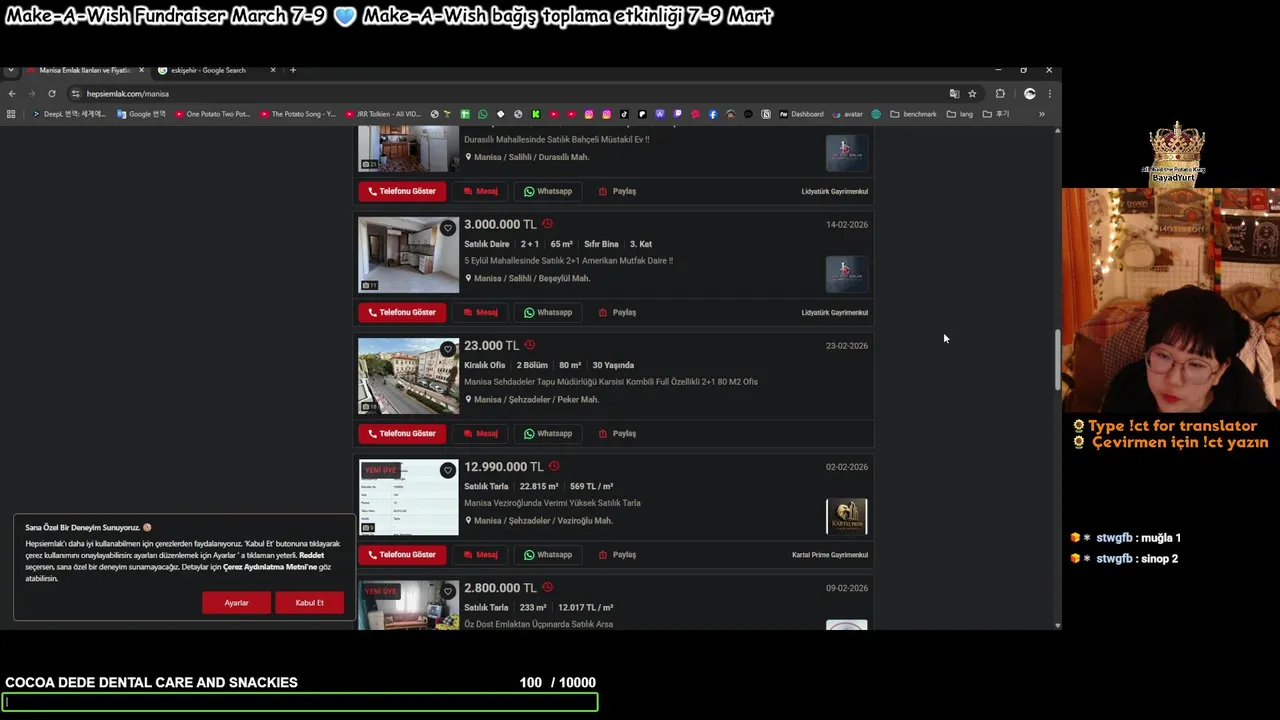Viewport: 1280px width, 720px height.
Task: Open the 12.990.000 TL land listing thumbnail
Action: pyautogui.click(x=409, y=497)
